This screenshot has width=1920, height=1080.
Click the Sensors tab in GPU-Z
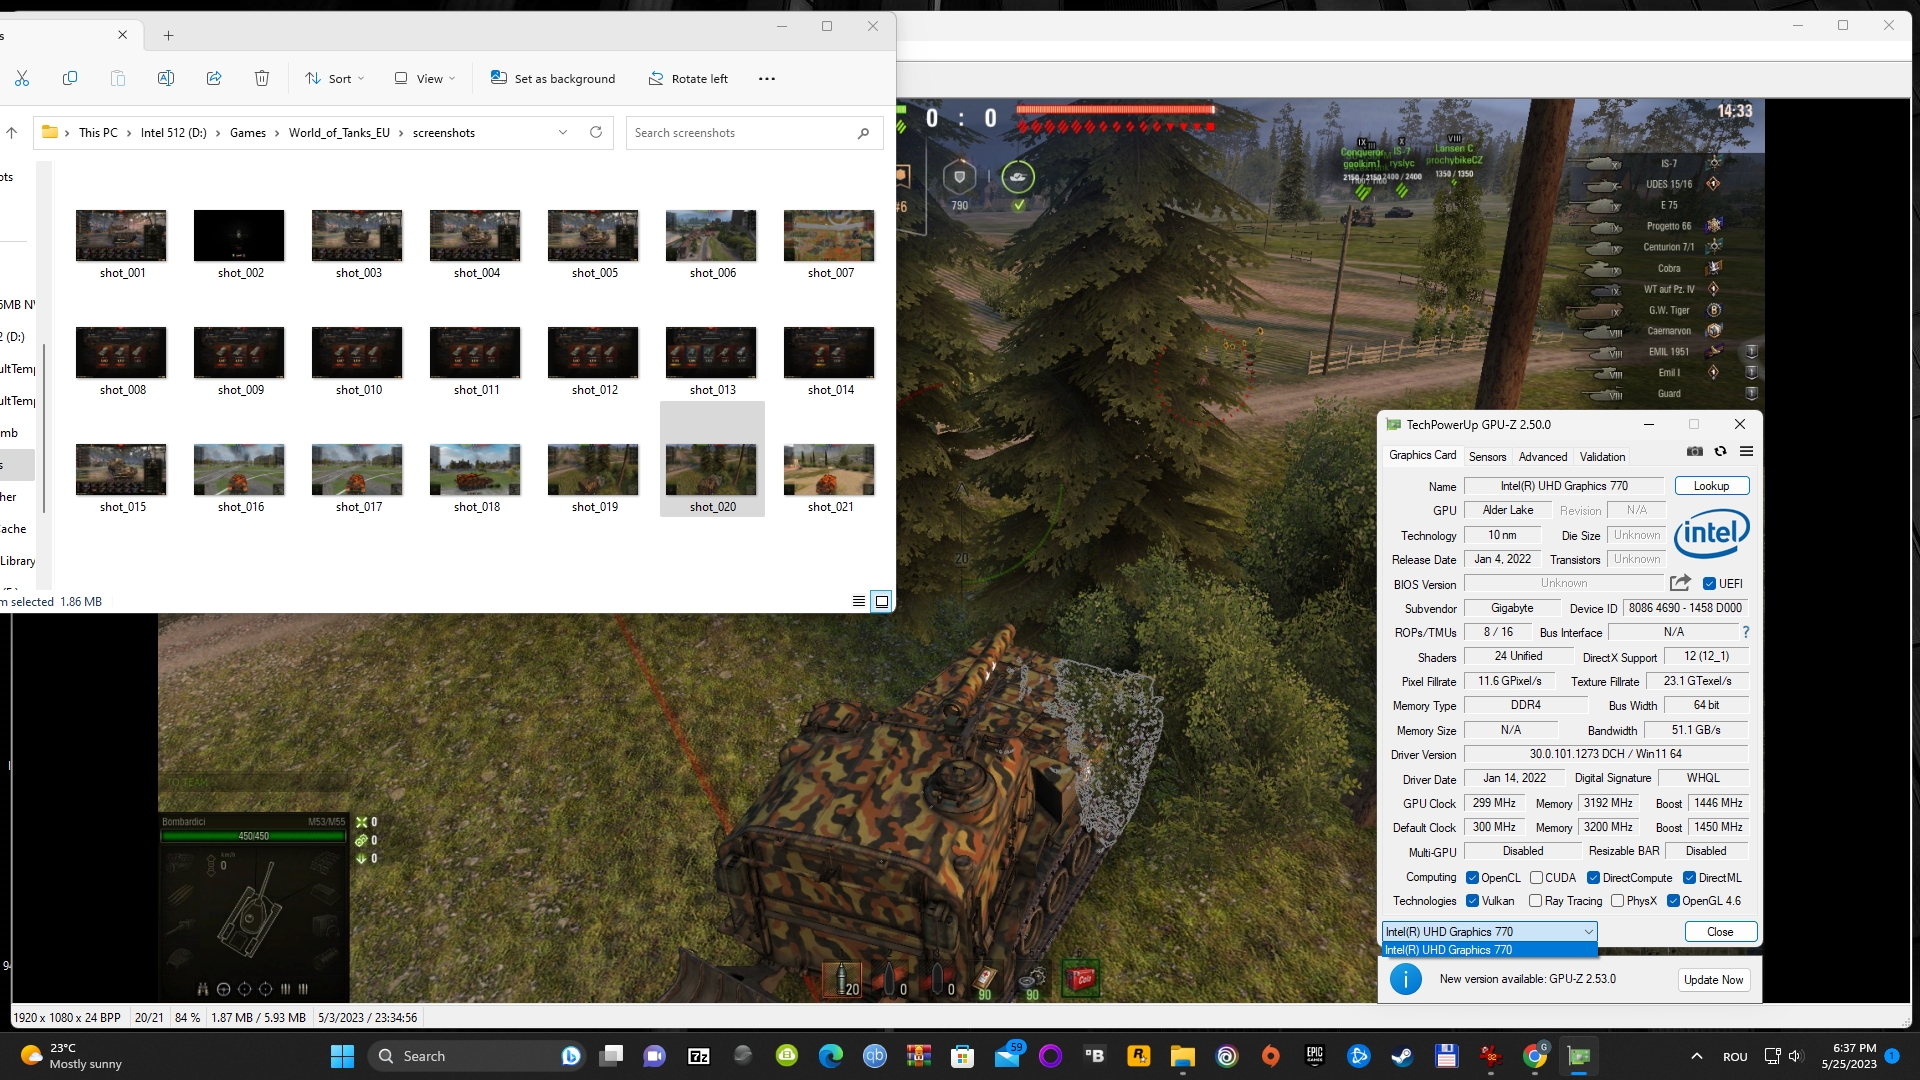tap(1487, 456)
